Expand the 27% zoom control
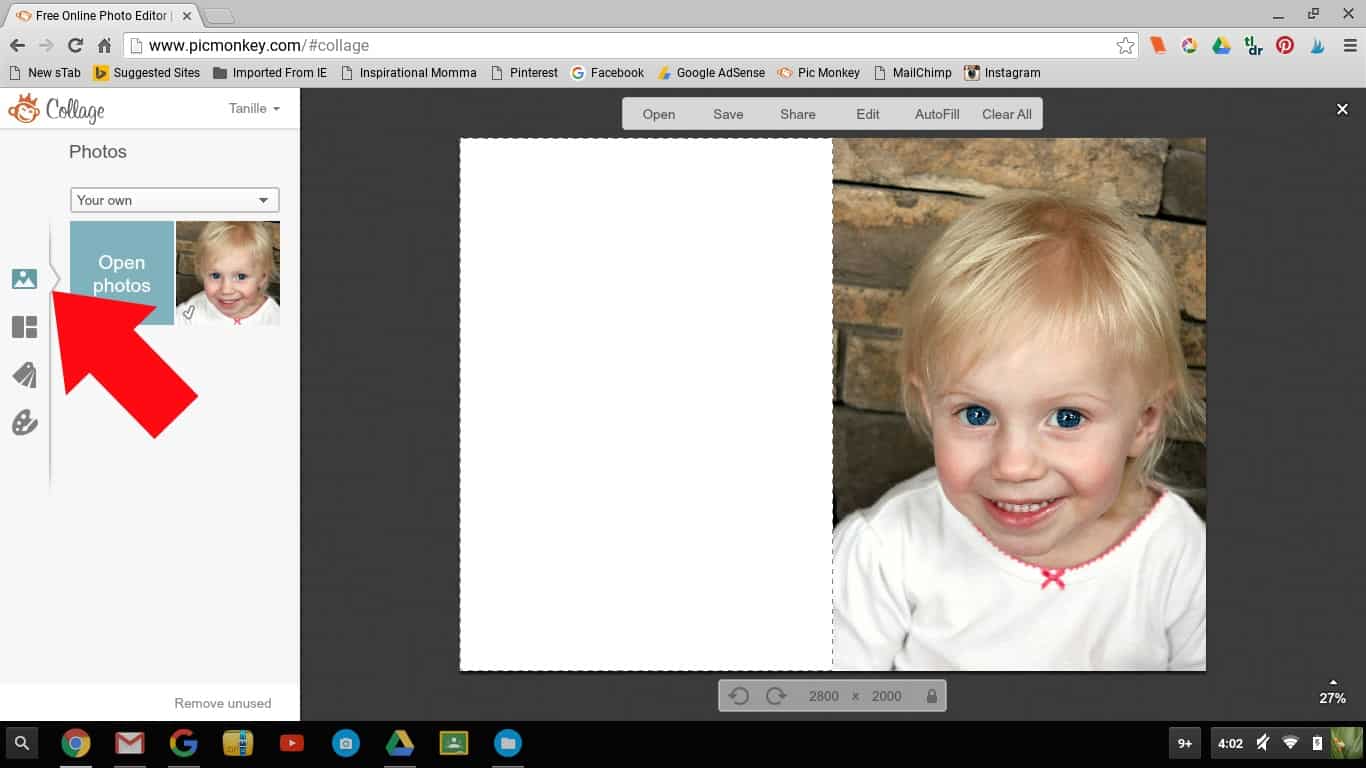Image resolution: width=1366 pixels, height=768 pixels. tap(1332, 692)
